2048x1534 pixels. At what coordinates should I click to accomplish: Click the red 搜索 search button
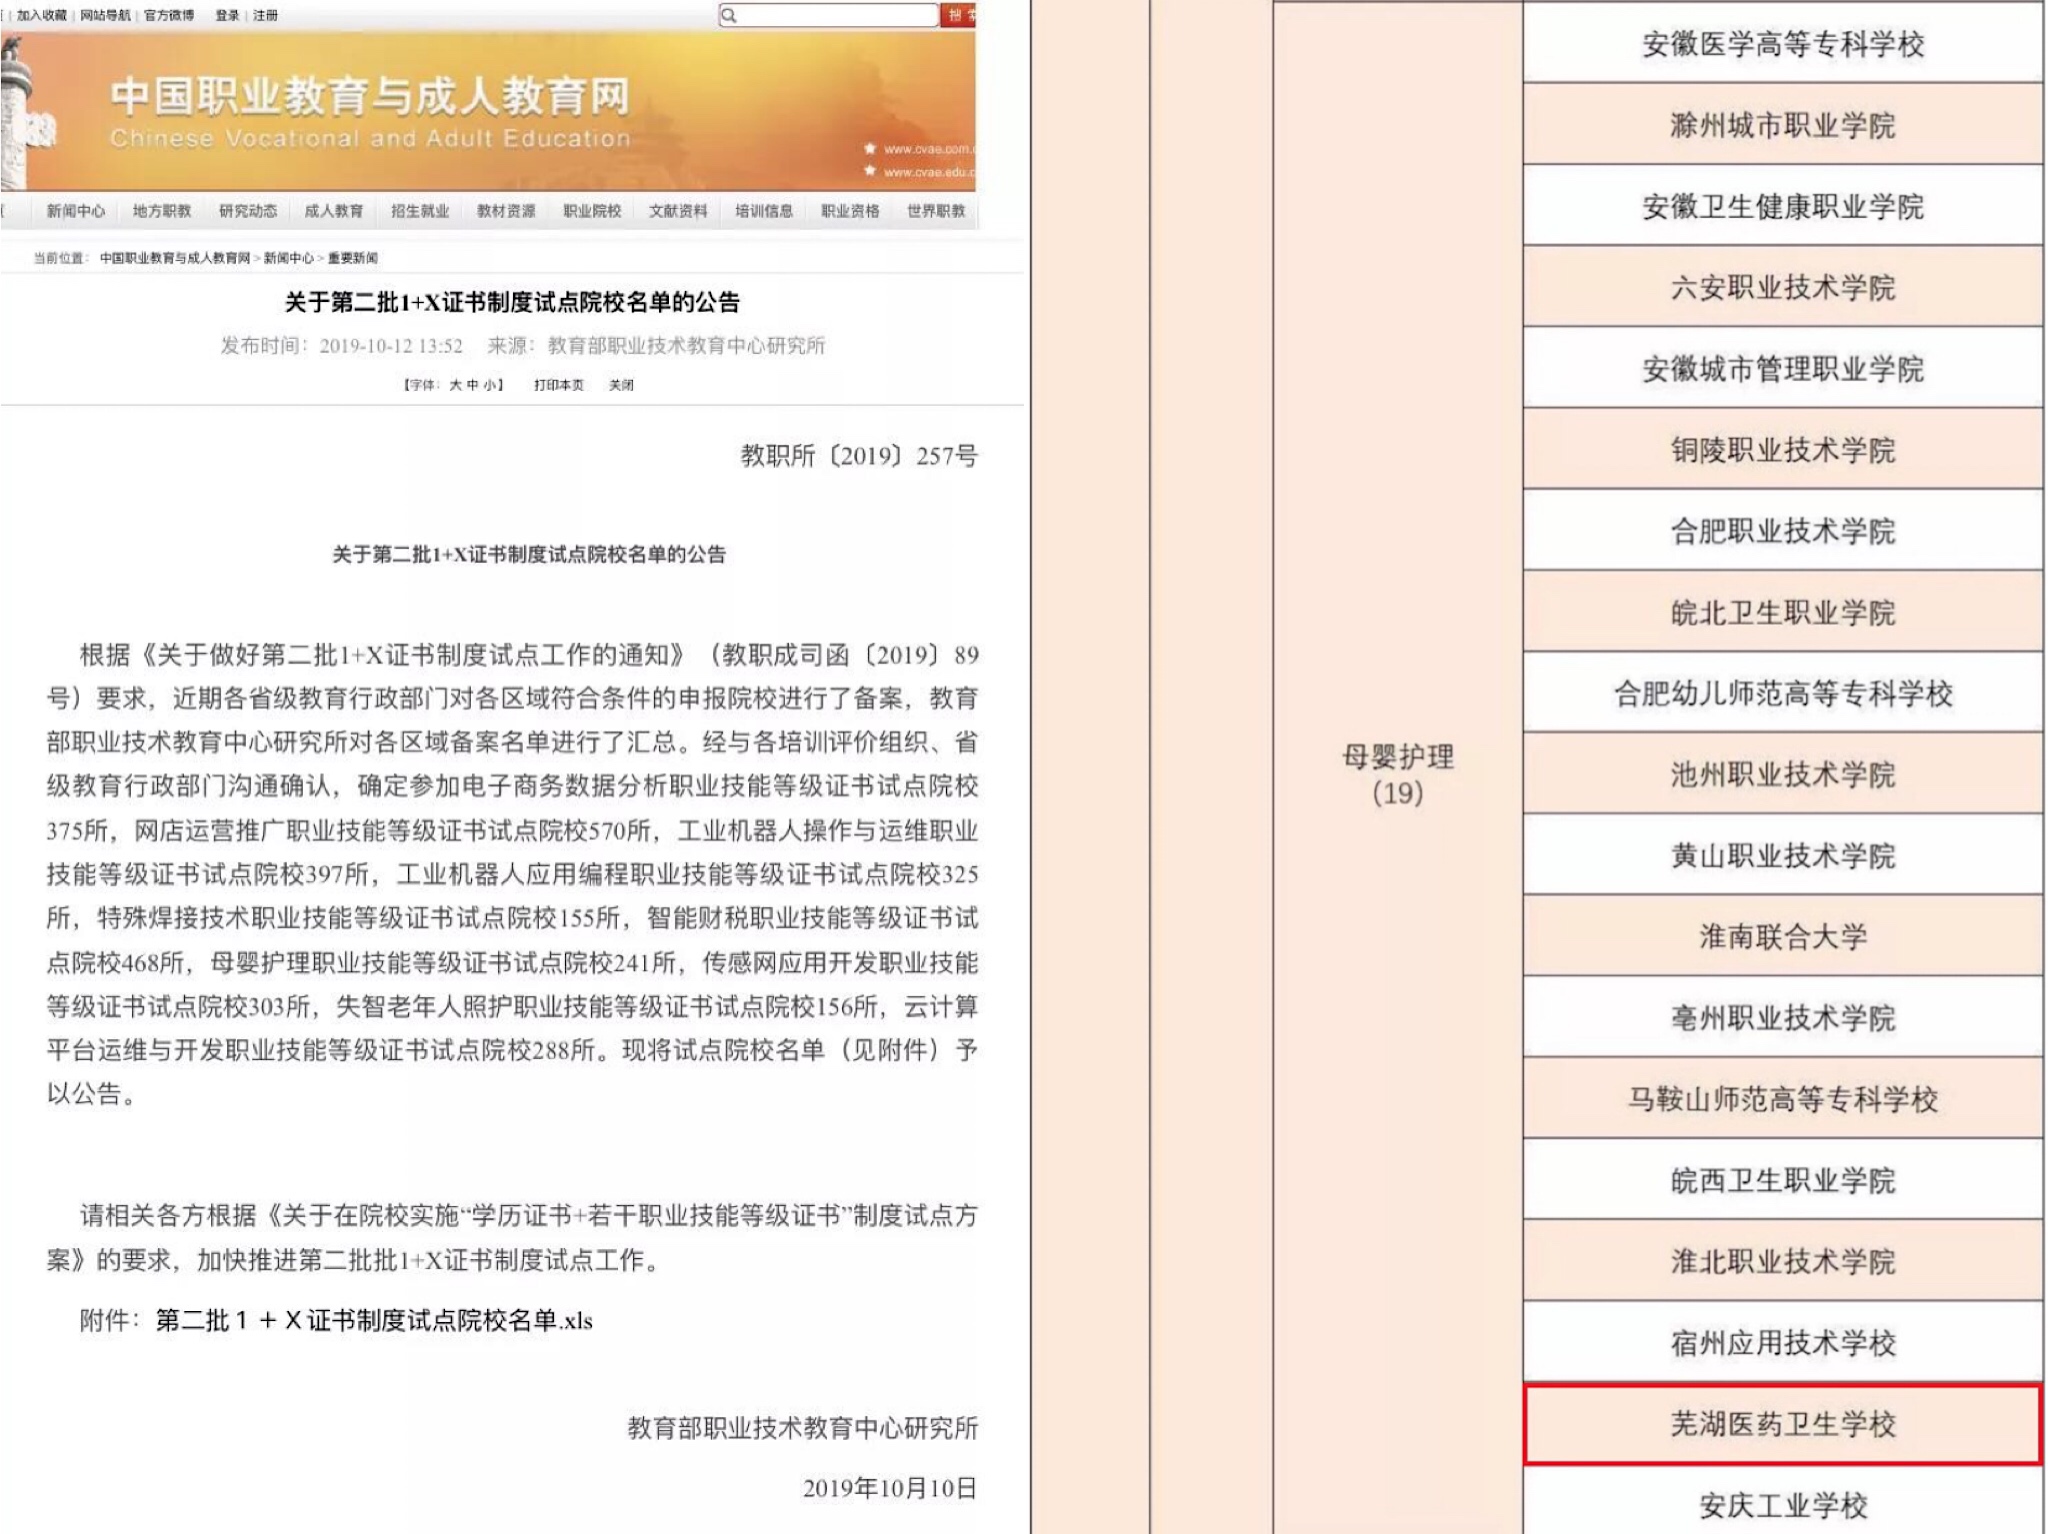[x=958, y=15]
